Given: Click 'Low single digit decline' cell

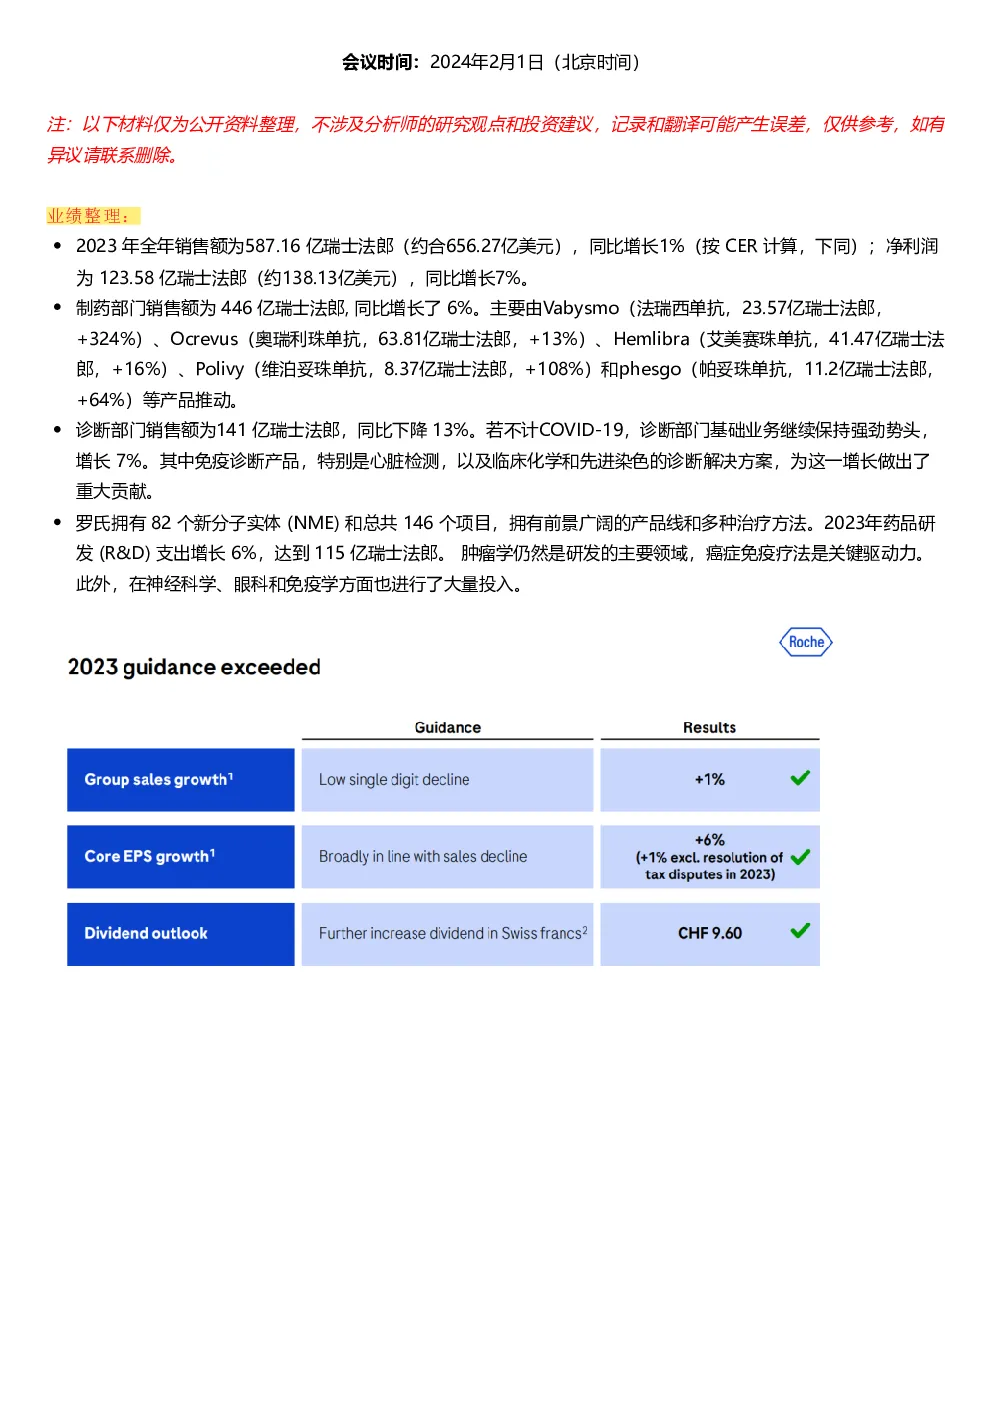Looking at the screenshot, I should click(x=447, y=779).
